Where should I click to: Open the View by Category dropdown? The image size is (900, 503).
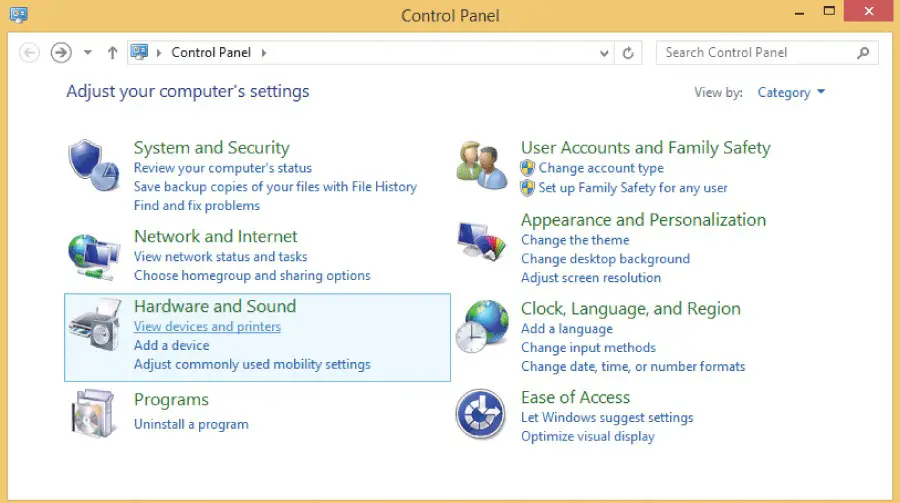tap(791, 93)
